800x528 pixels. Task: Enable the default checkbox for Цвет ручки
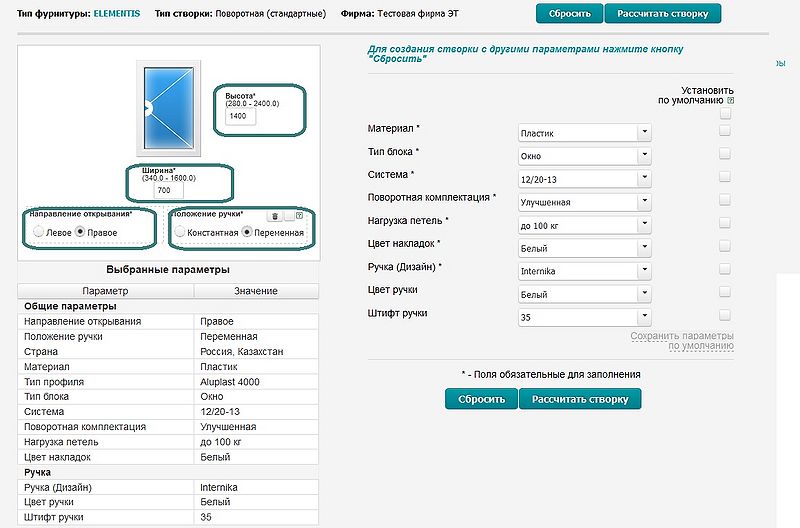[725, 292]
